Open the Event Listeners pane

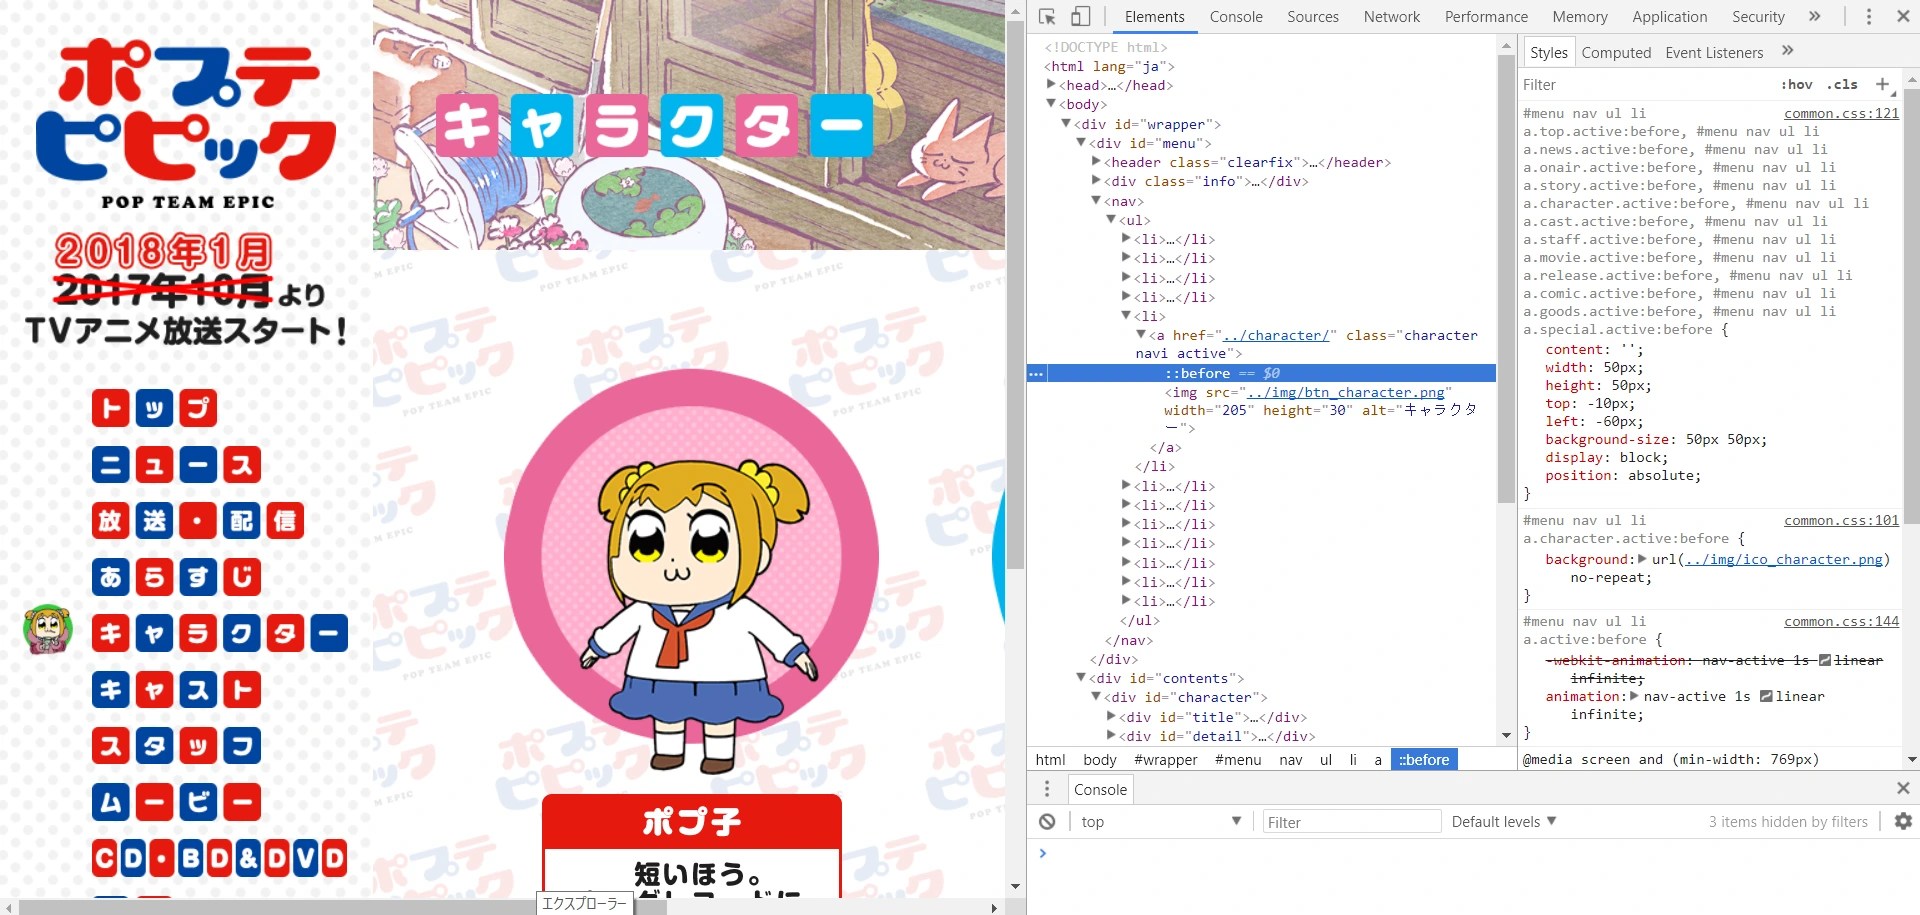(1714, 53)
